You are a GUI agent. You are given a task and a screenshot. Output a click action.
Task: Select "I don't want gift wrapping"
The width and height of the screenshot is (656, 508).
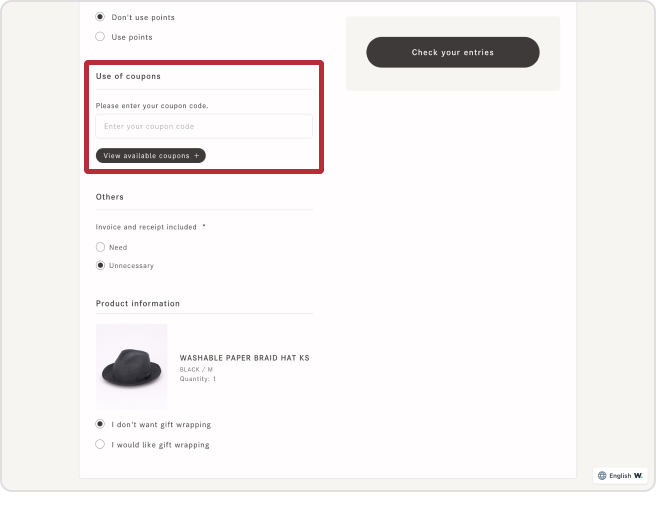(100, 424)
